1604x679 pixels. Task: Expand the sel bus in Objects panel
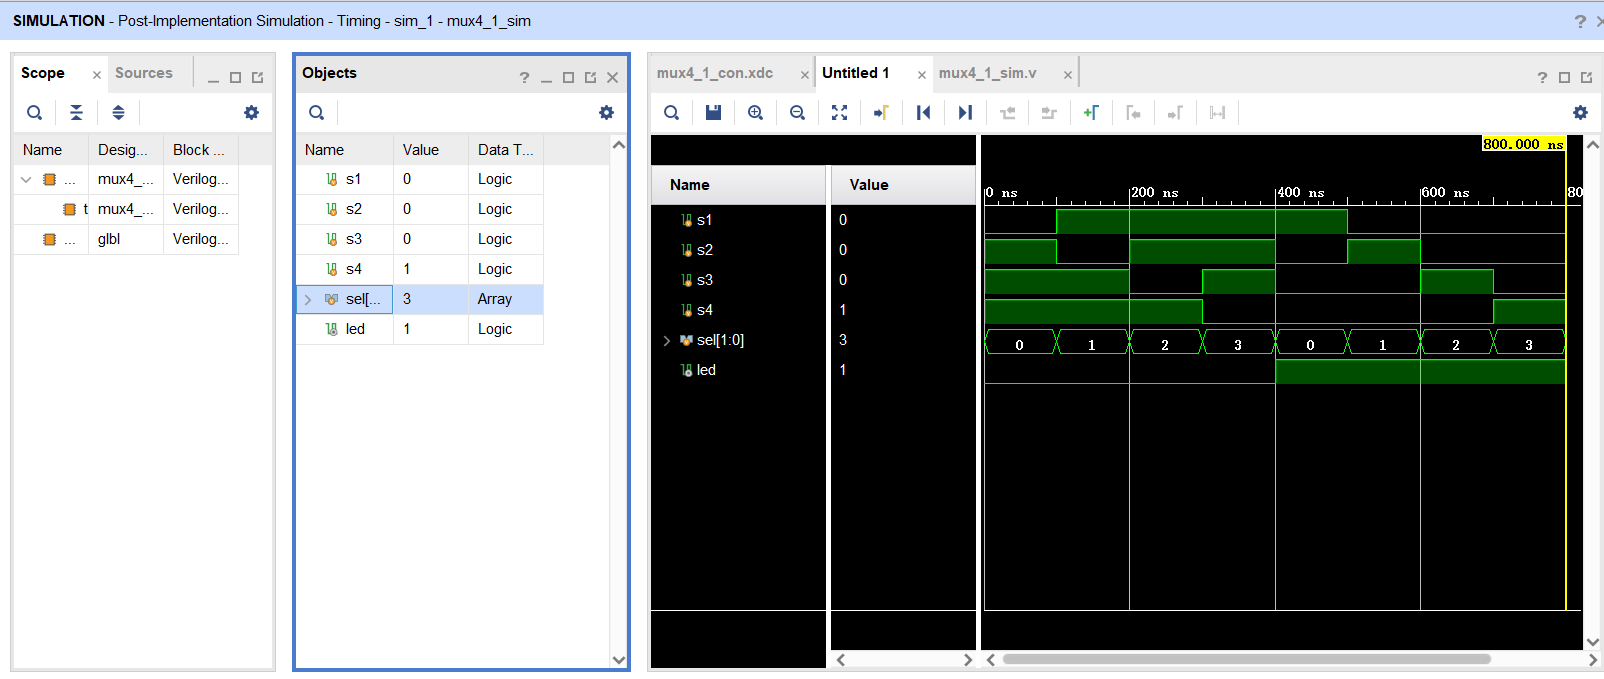(308, 299)
